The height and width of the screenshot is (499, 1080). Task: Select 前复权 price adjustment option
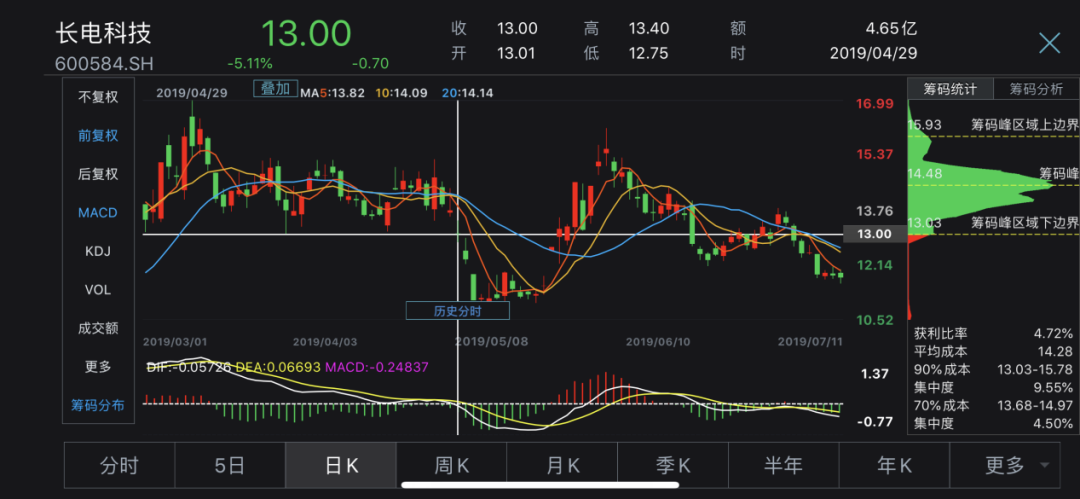(x=98, y=136)
